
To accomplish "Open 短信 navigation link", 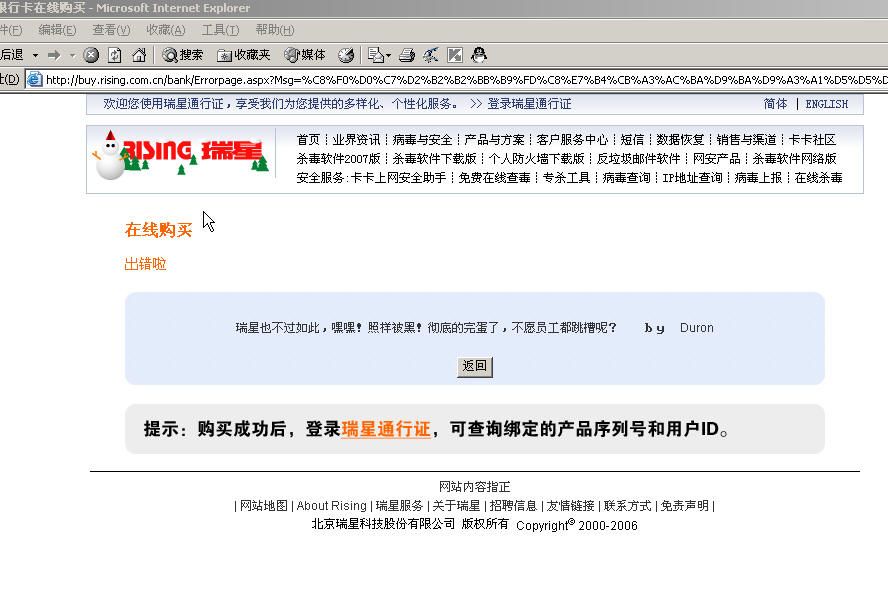I will 632,140.
